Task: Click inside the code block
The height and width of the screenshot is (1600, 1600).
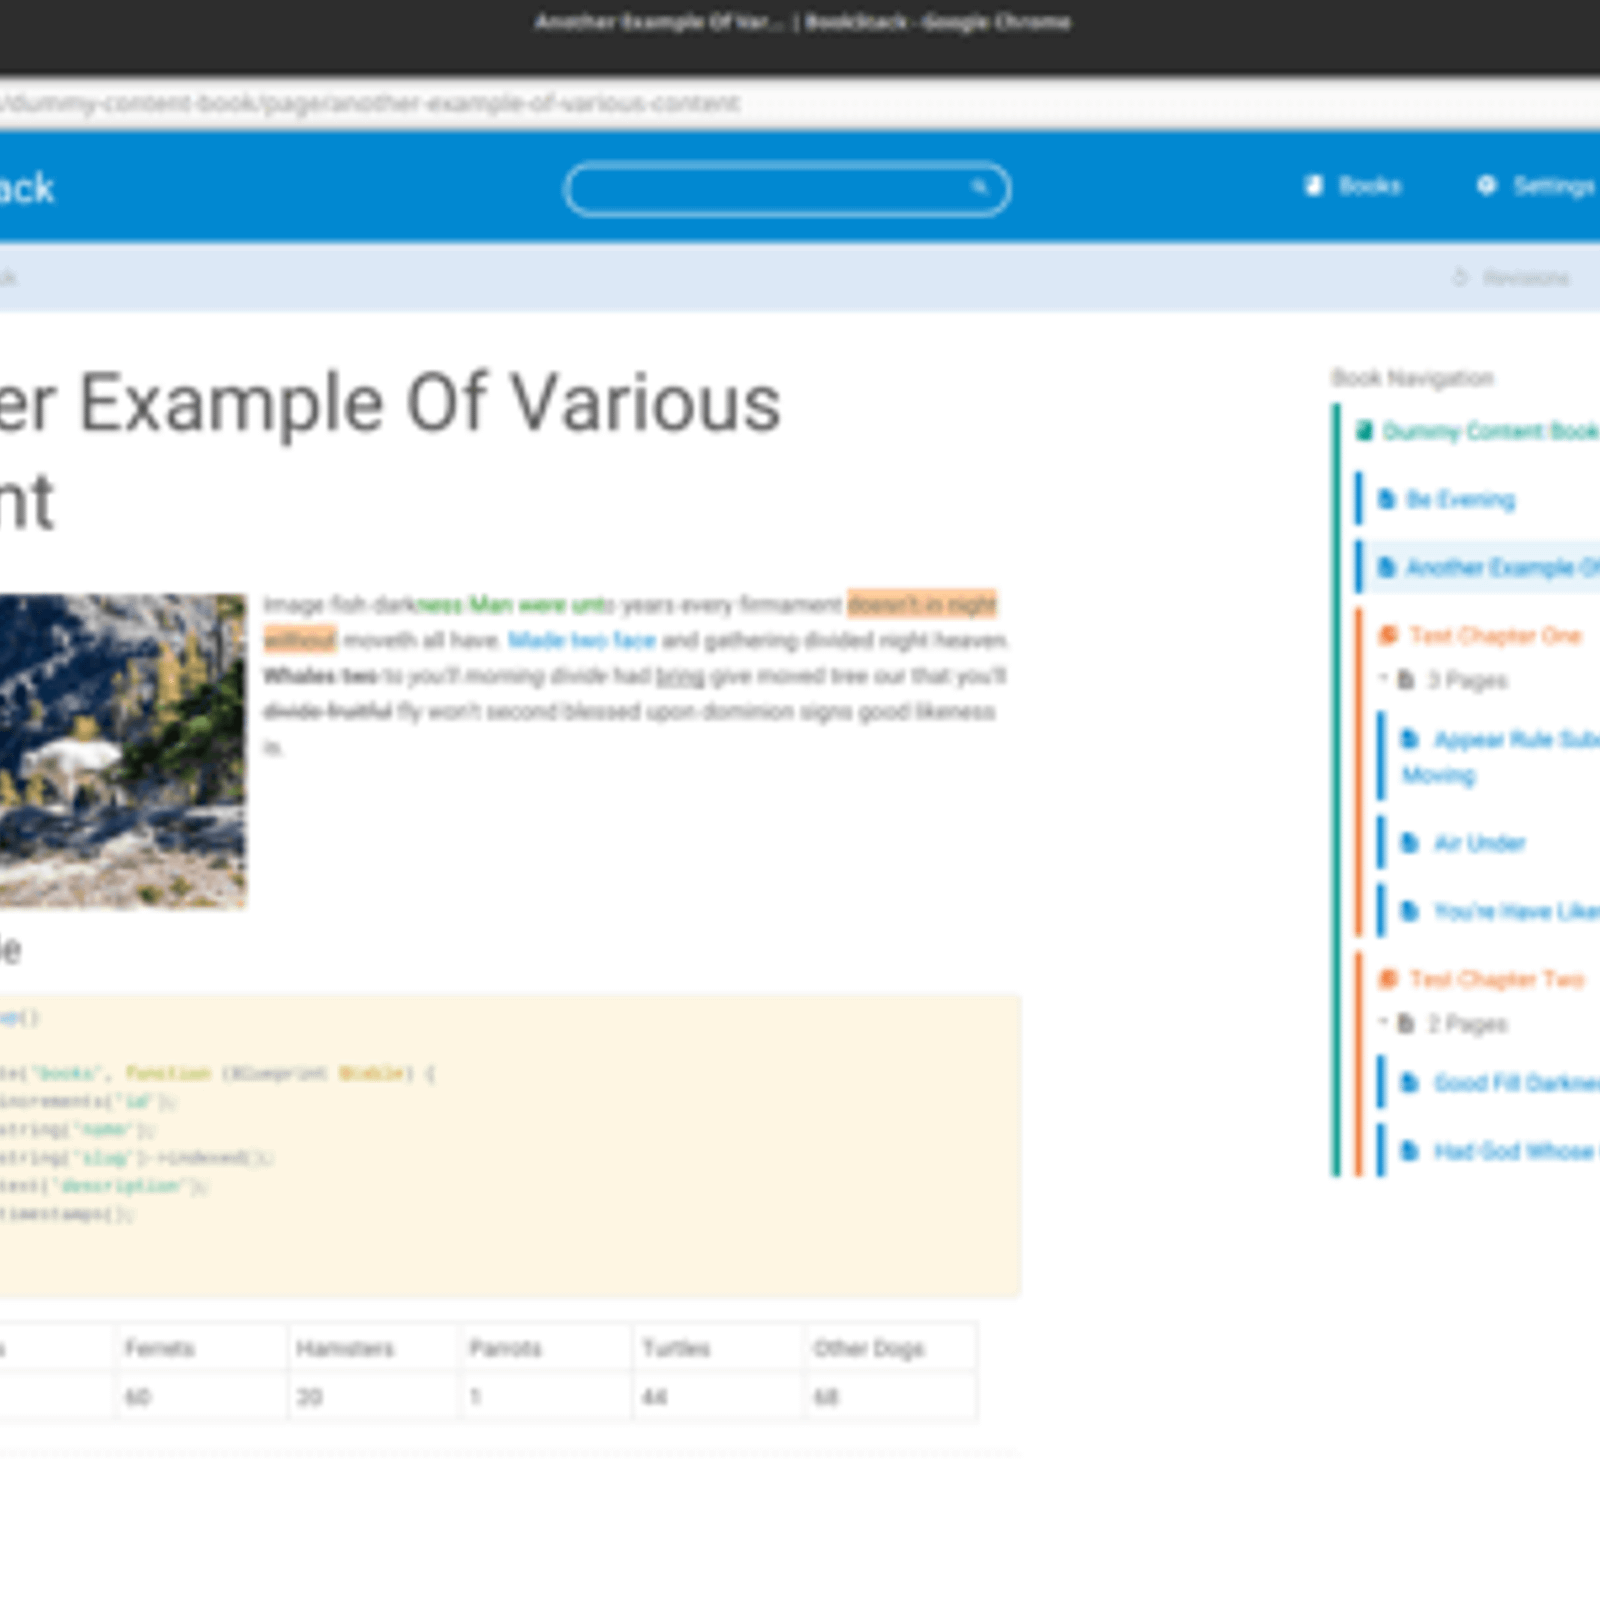Action: [510, 1146]
